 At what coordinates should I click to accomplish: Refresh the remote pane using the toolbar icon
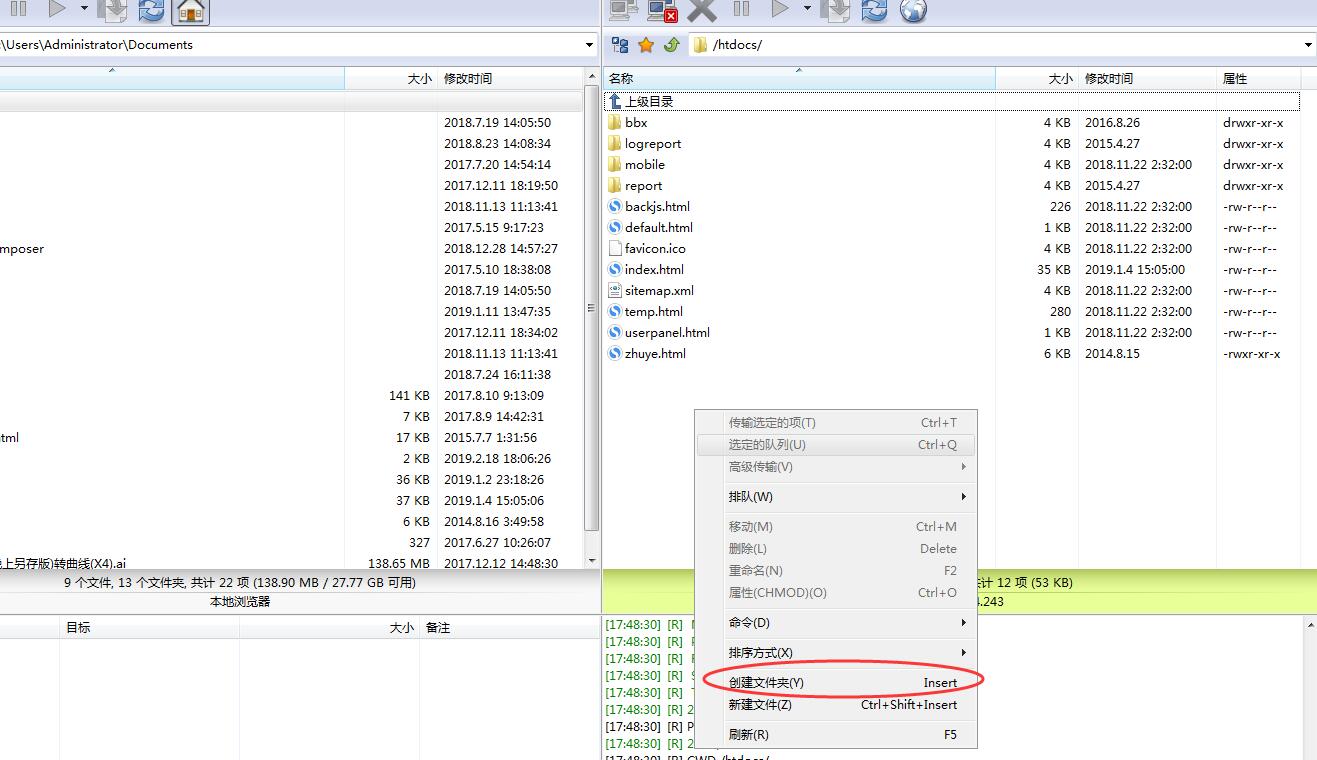pos(874,10)
